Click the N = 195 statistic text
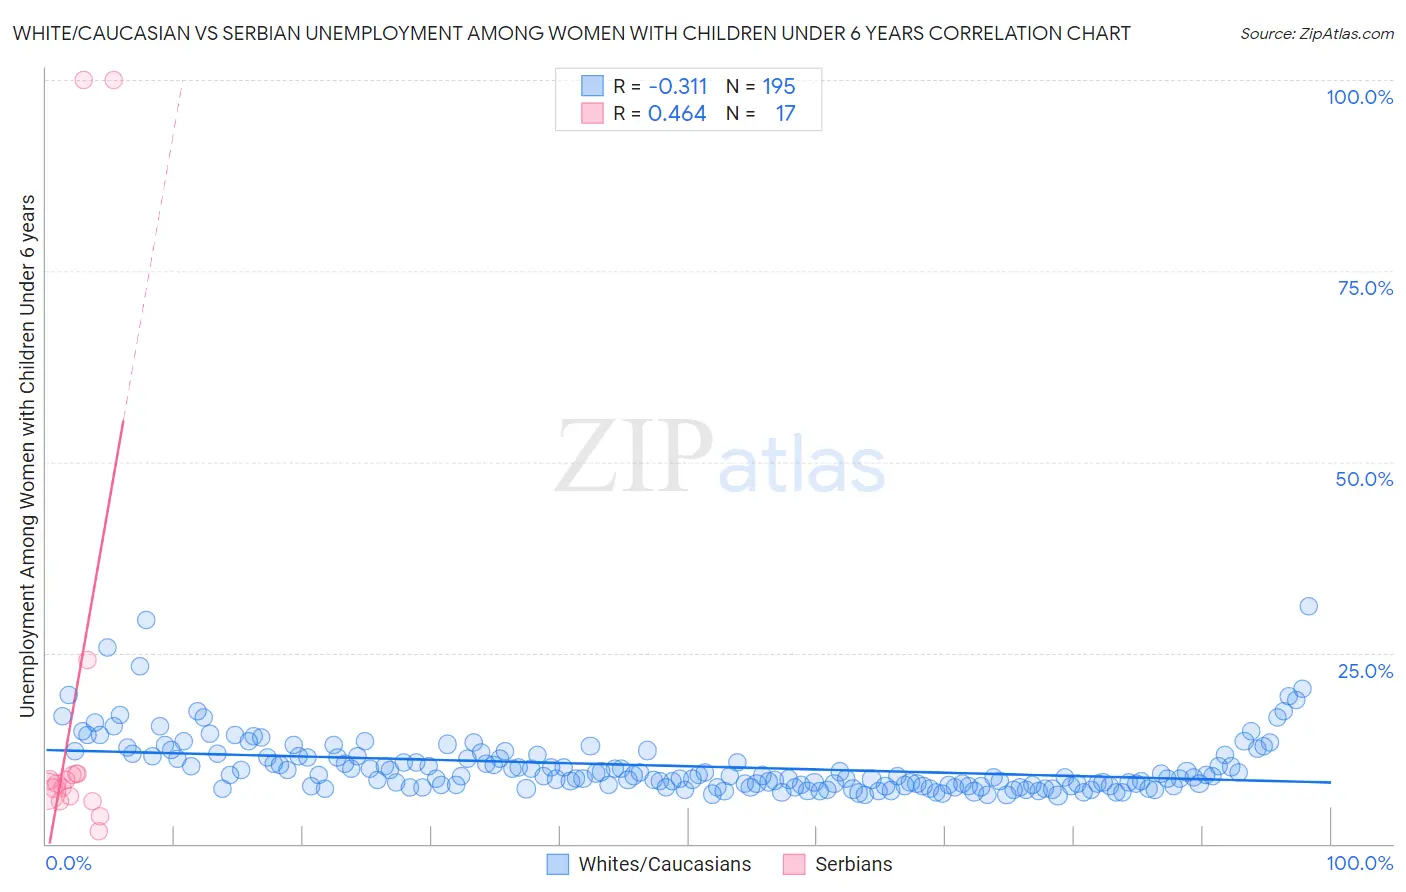The width and height of the screenshot is (1406, 892). pyautogui.click(x=761, y=86)
